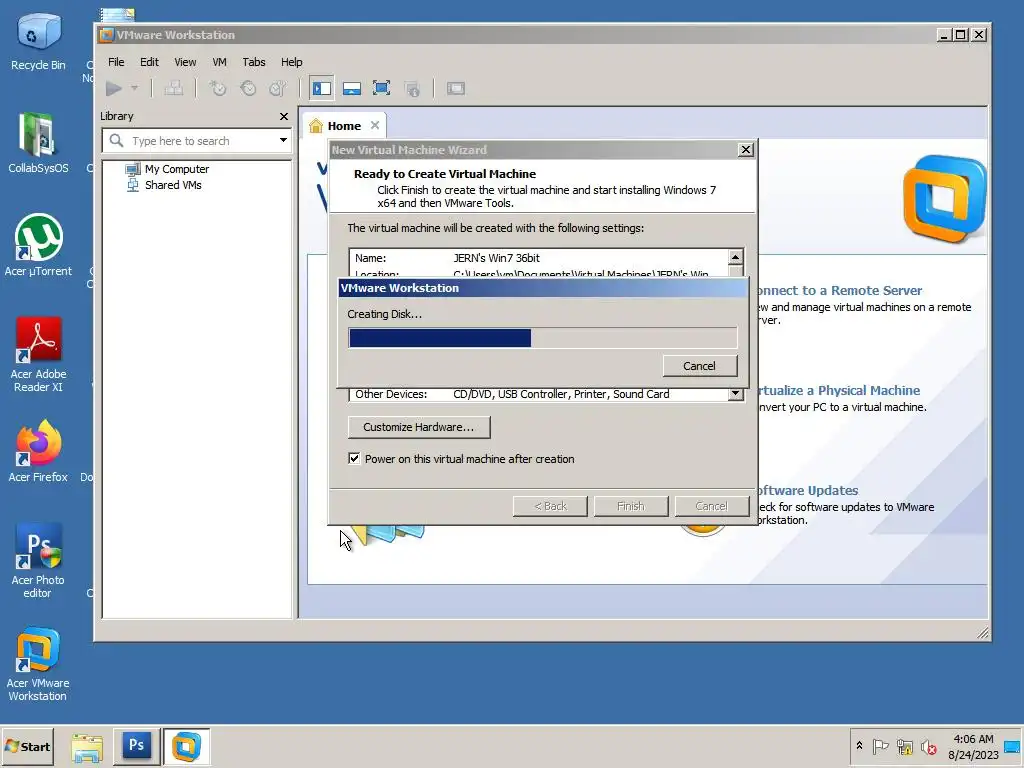Viewport: 1024px width, 768px height.
Task: Click the VMware Workstation title bar icon
Action: (x=106, y=35)
